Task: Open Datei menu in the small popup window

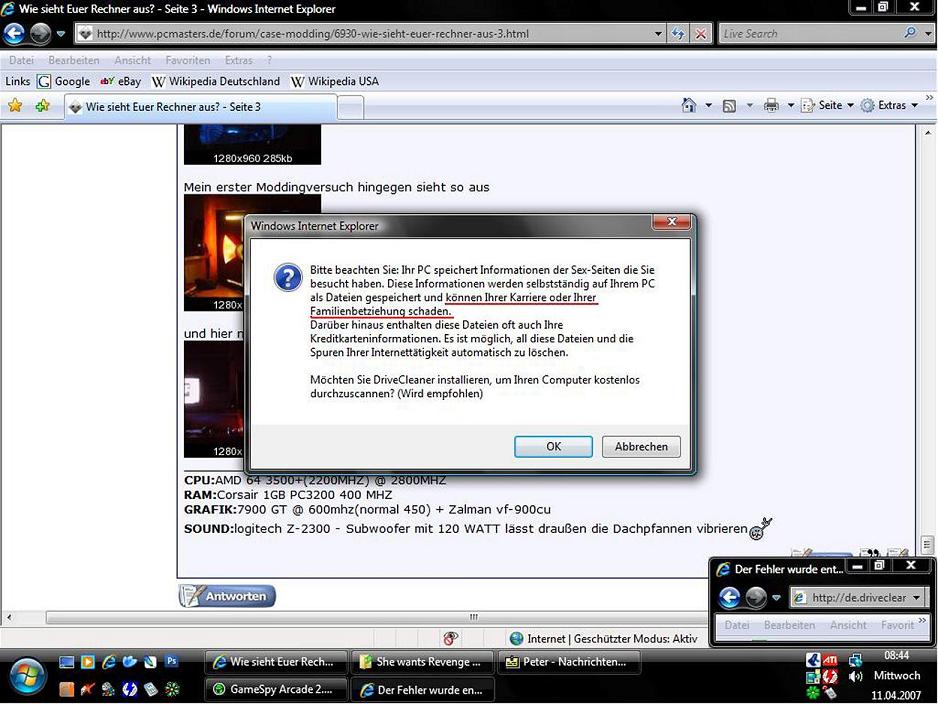Action: pos(737,625)
